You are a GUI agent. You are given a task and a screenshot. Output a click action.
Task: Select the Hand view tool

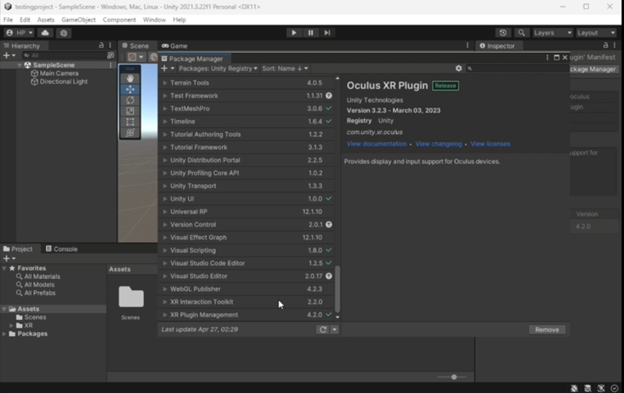click(x=130, y=78)
